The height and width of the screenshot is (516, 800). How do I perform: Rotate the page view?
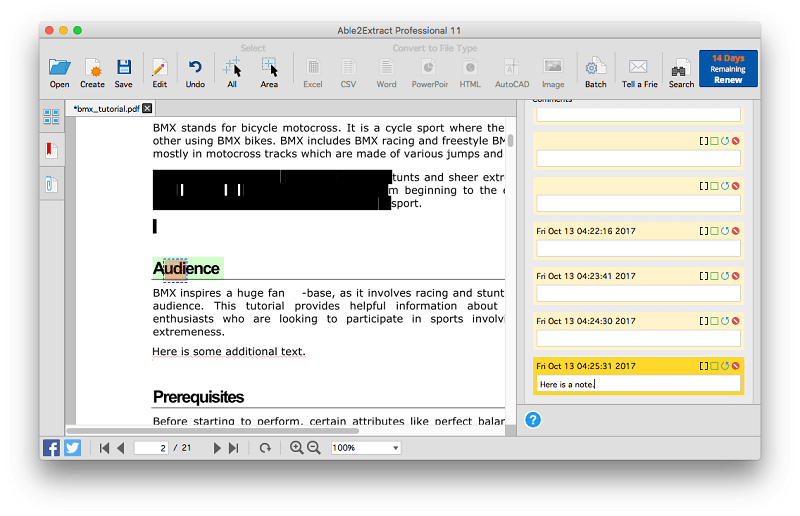tap(265, 448)
